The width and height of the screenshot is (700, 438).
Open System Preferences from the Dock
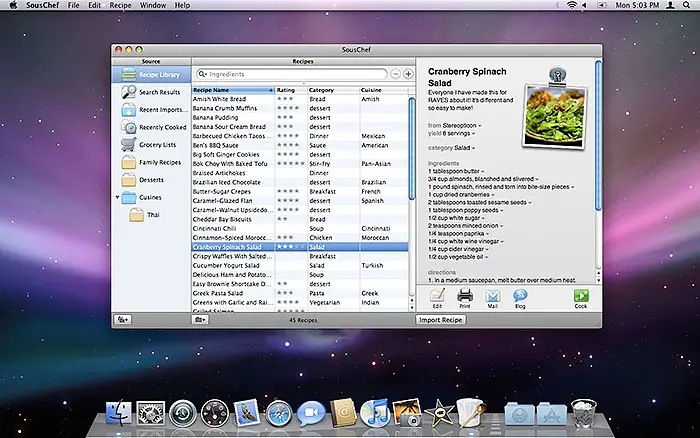tap(150, 413)
